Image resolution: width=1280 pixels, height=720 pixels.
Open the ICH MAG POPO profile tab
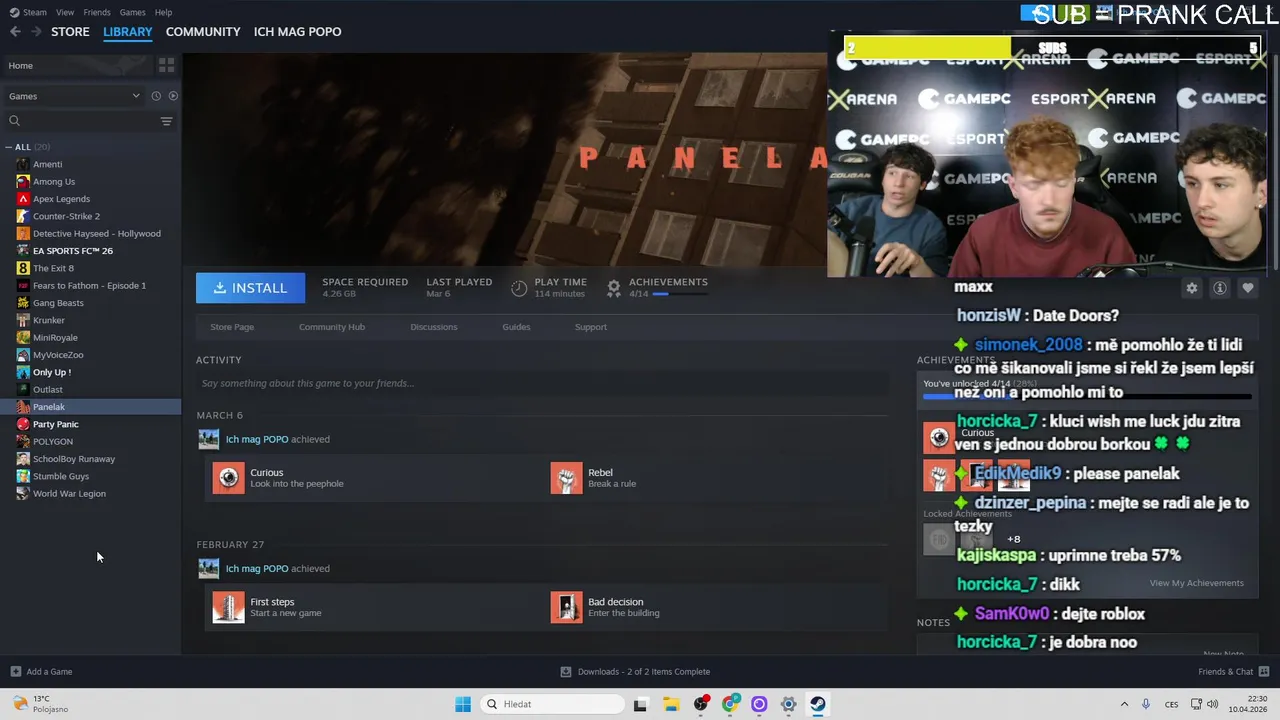[x=297, y=32]
